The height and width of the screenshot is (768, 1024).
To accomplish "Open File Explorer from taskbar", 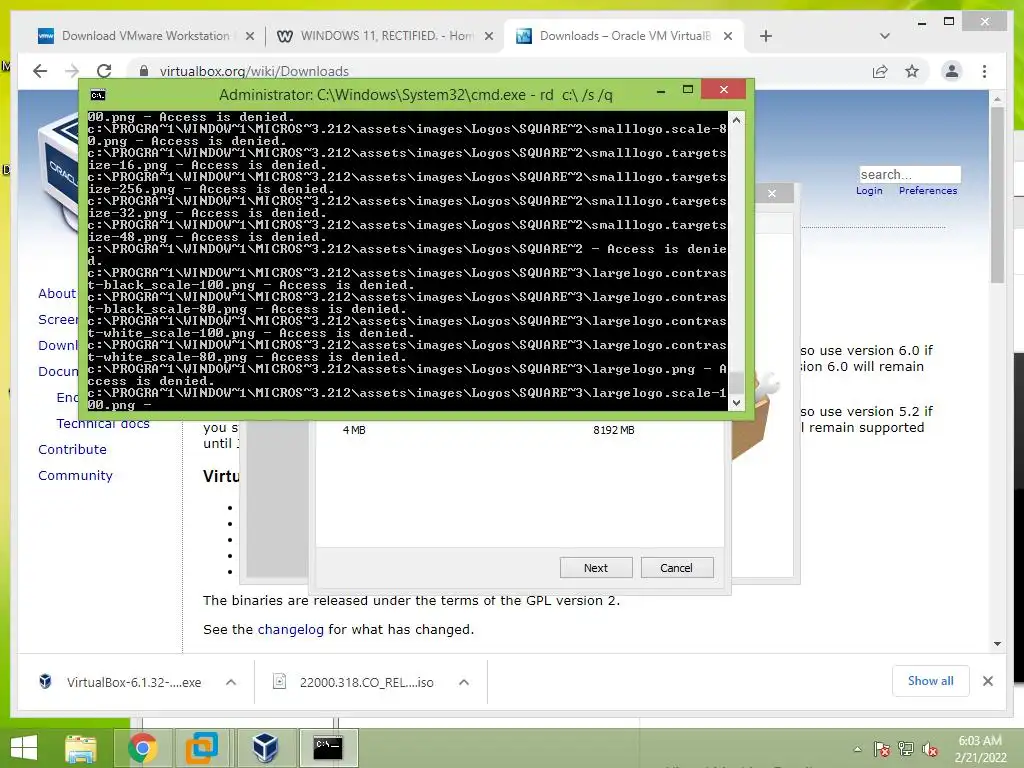I will [x=81, y=748].
